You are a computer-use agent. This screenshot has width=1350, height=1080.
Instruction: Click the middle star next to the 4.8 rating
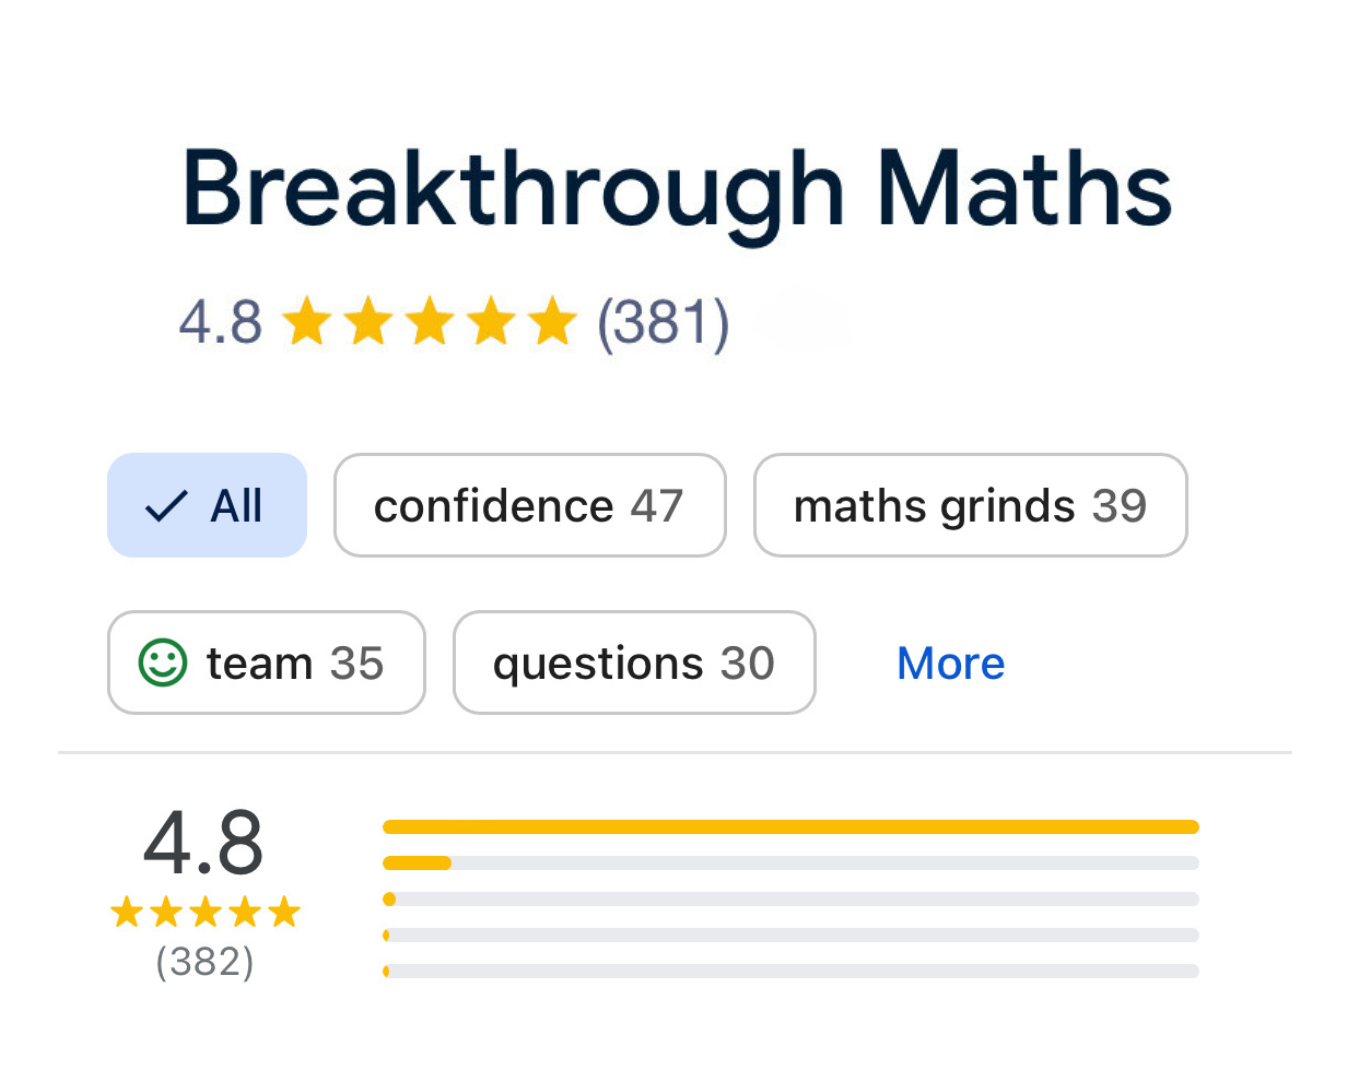pyautogui.click(x=430, y=321)
